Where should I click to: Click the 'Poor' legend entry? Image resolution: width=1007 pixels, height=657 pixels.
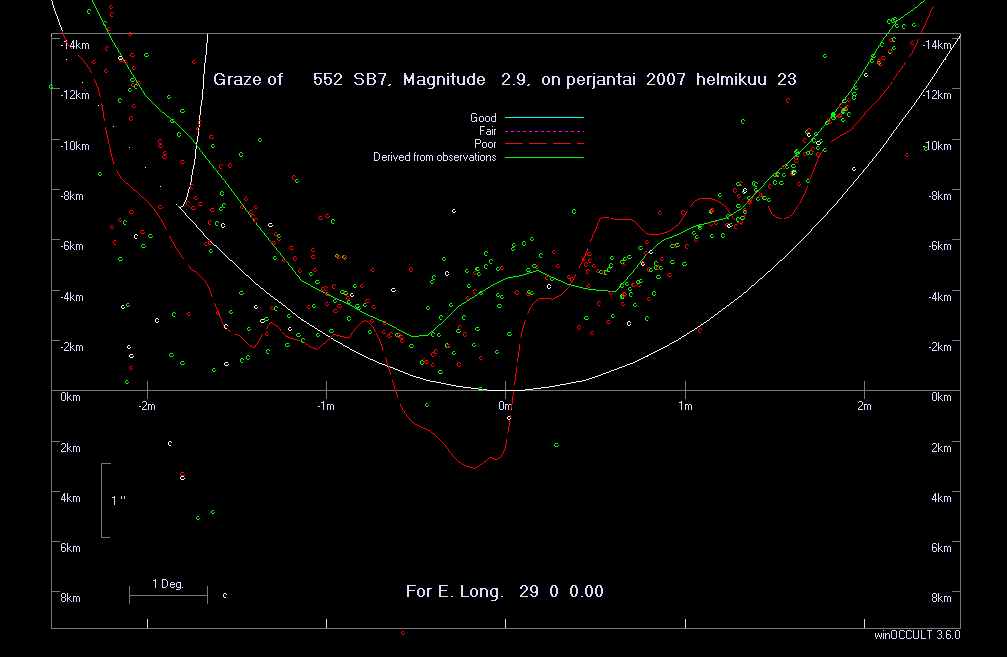point(485,144)
